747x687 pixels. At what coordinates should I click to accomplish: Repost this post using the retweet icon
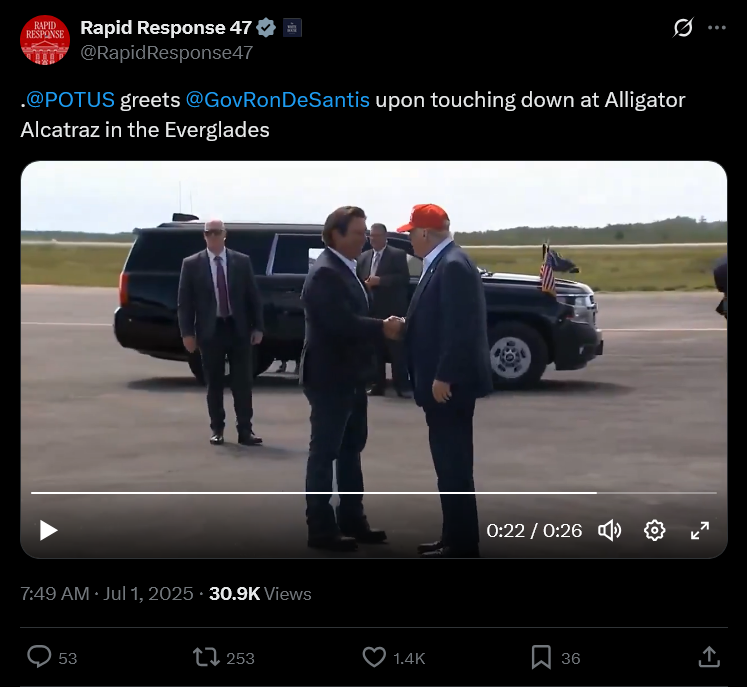(206, 657)
